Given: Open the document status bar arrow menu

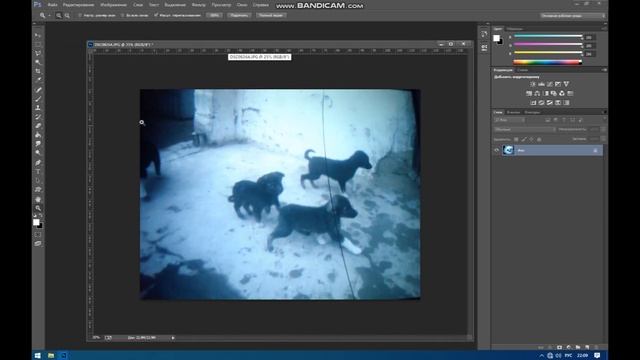Looking at the screenshot, I should pos(173,338).
